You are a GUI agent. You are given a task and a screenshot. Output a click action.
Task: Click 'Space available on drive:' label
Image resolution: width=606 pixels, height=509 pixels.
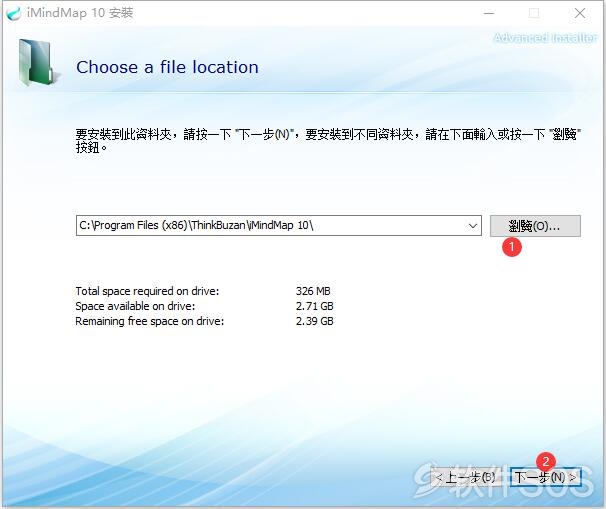tap(135, 306)
